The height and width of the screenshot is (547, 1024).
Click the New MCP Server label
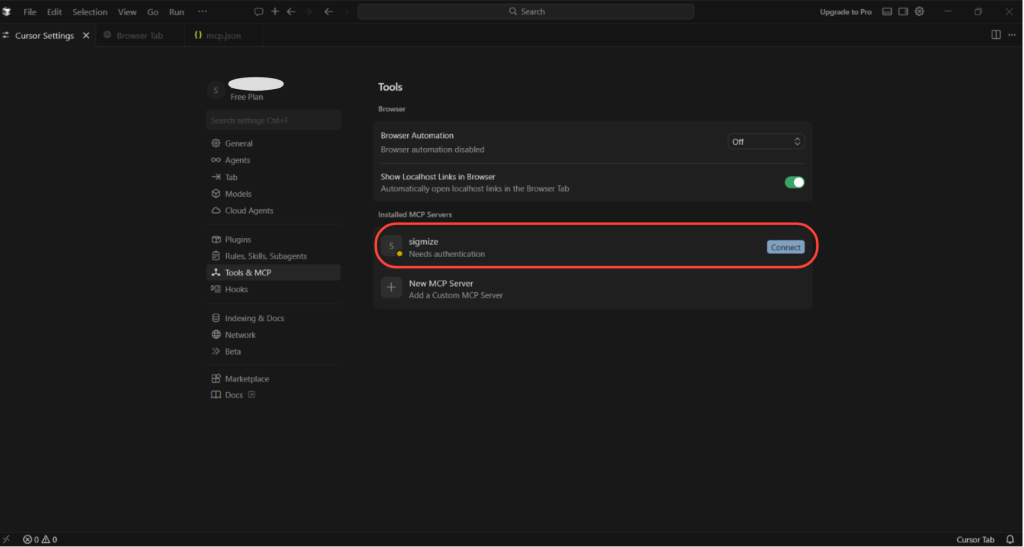point(441,283)
